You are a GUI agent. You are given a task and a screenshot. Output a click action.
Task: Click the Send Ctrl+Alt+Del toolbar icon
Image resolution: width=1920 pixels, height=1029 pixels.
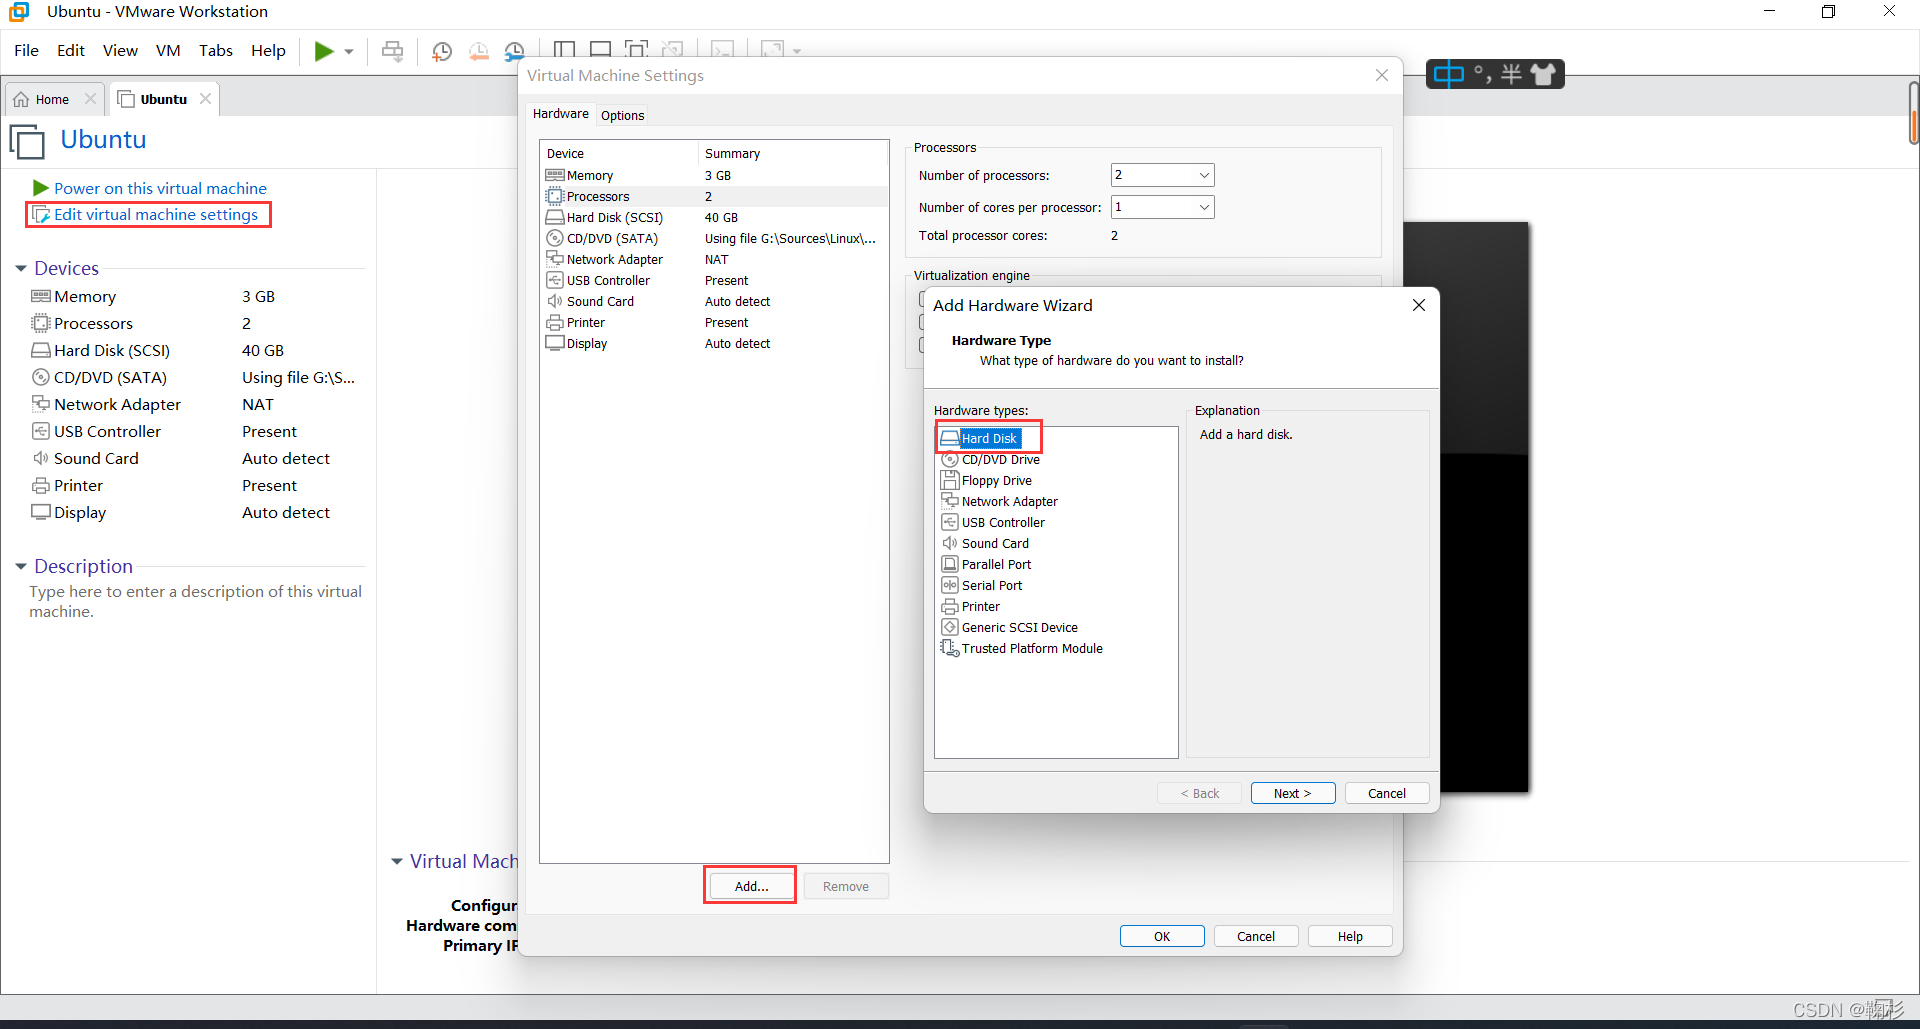393,51
